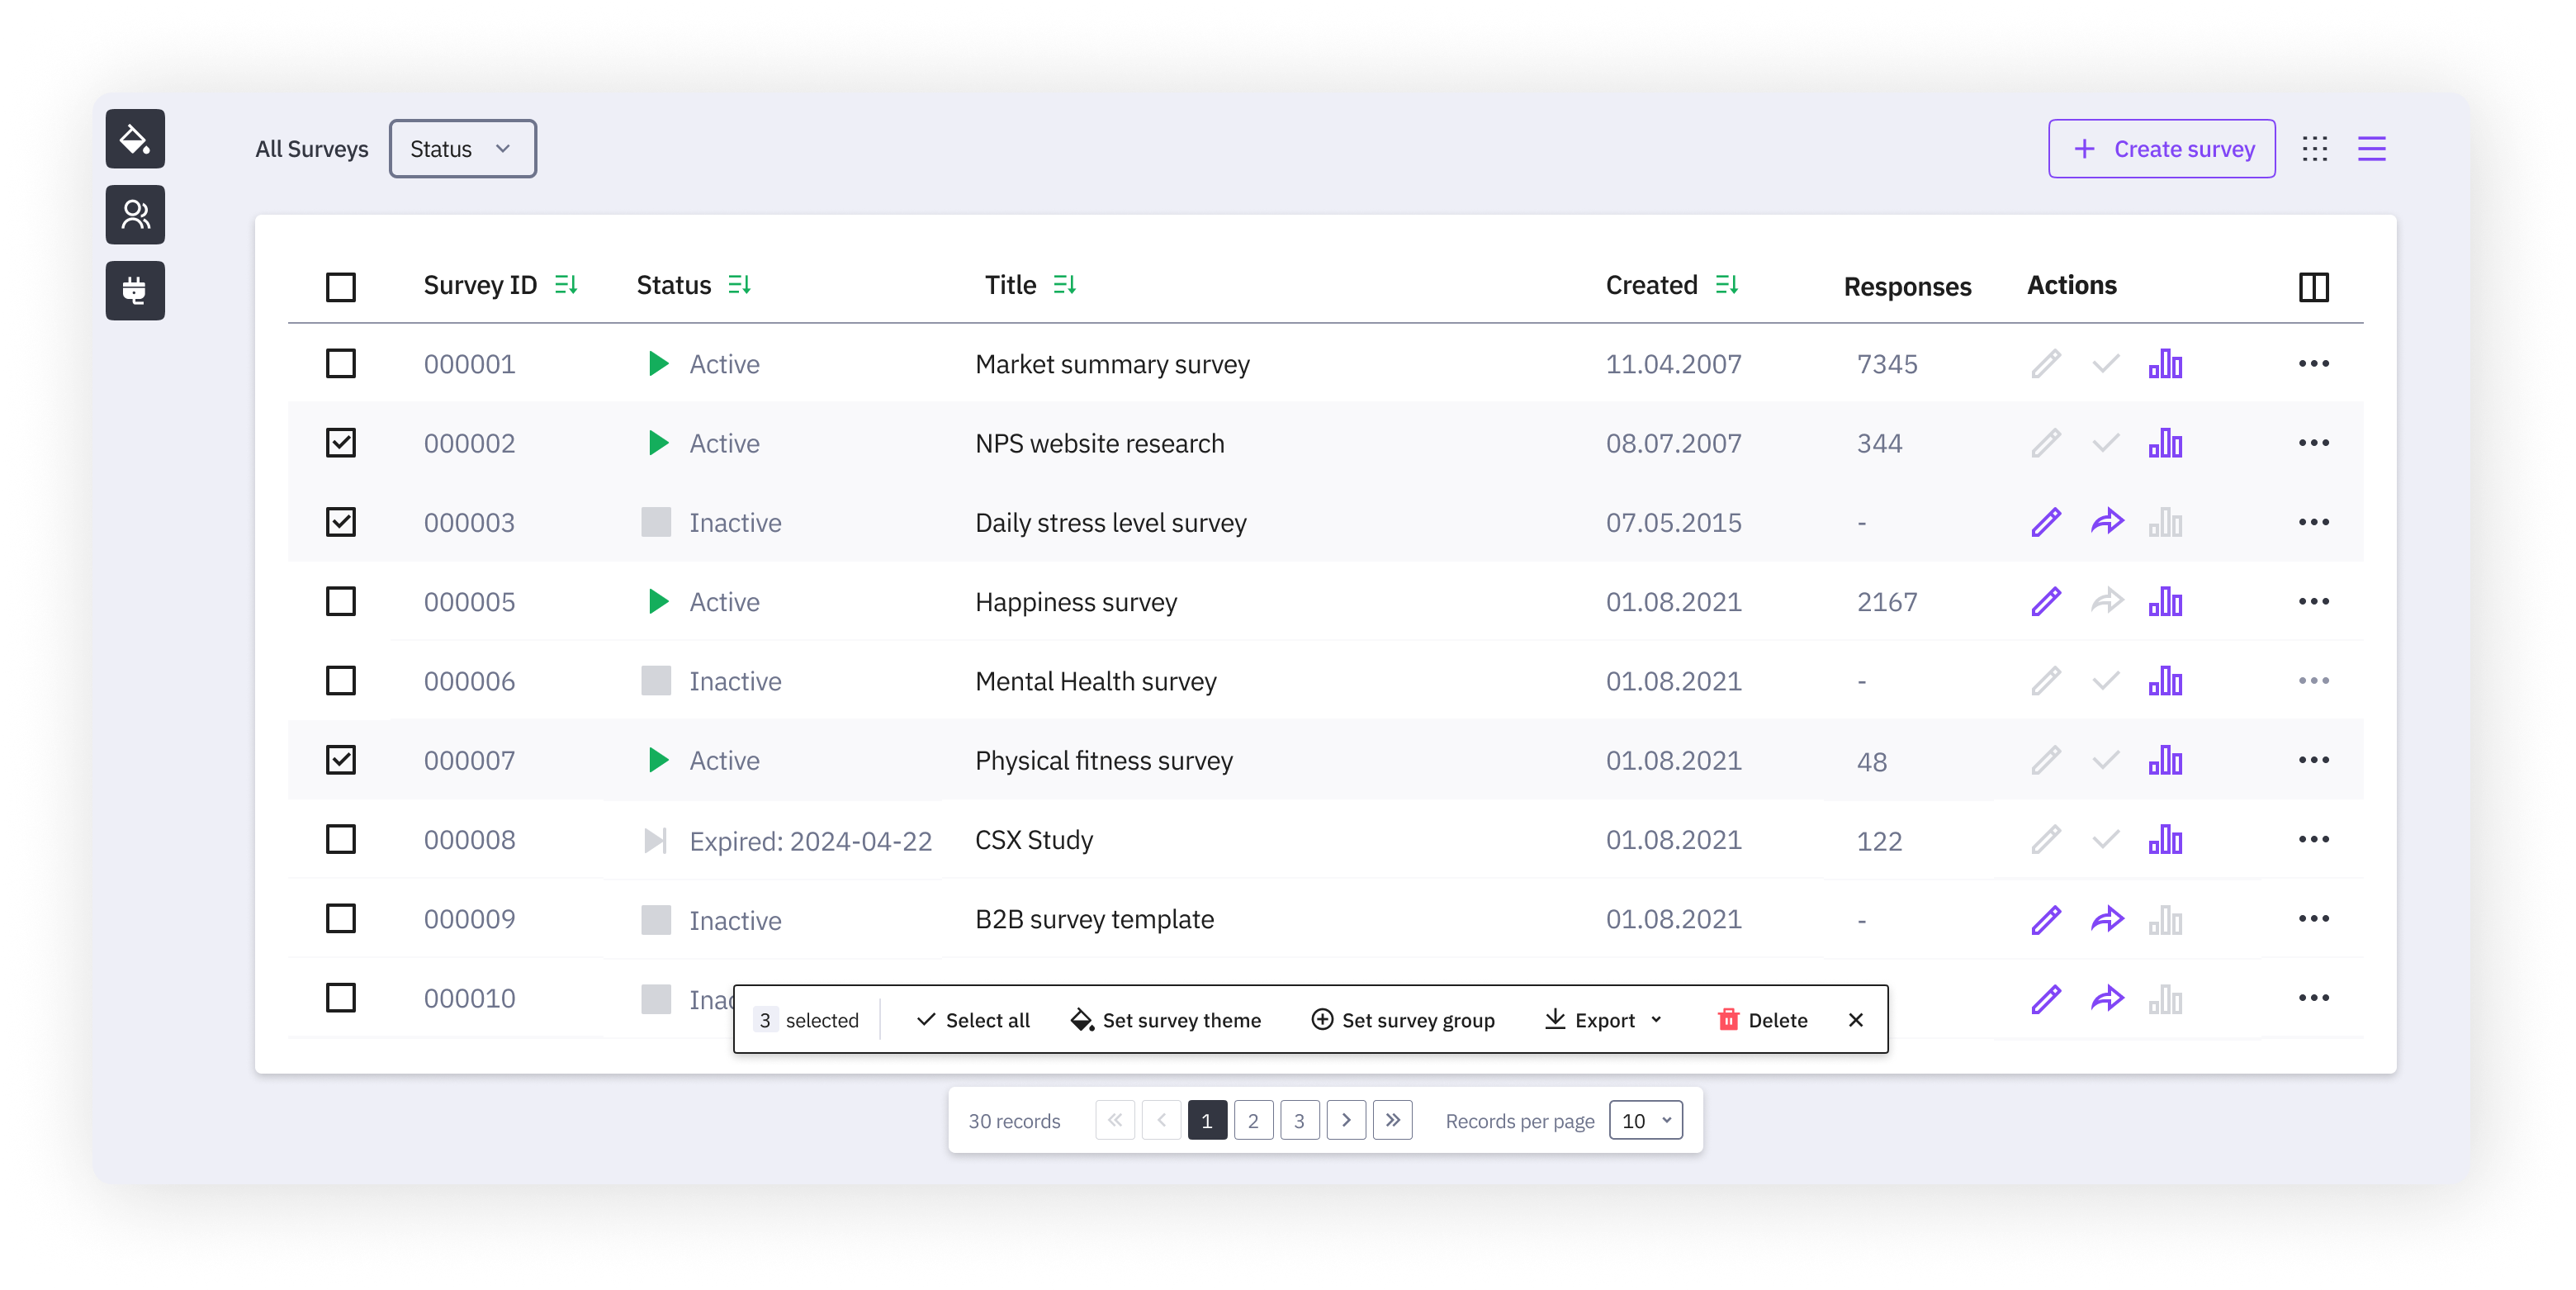
Task: Delete the selected surveys
Action: 1763,1020
